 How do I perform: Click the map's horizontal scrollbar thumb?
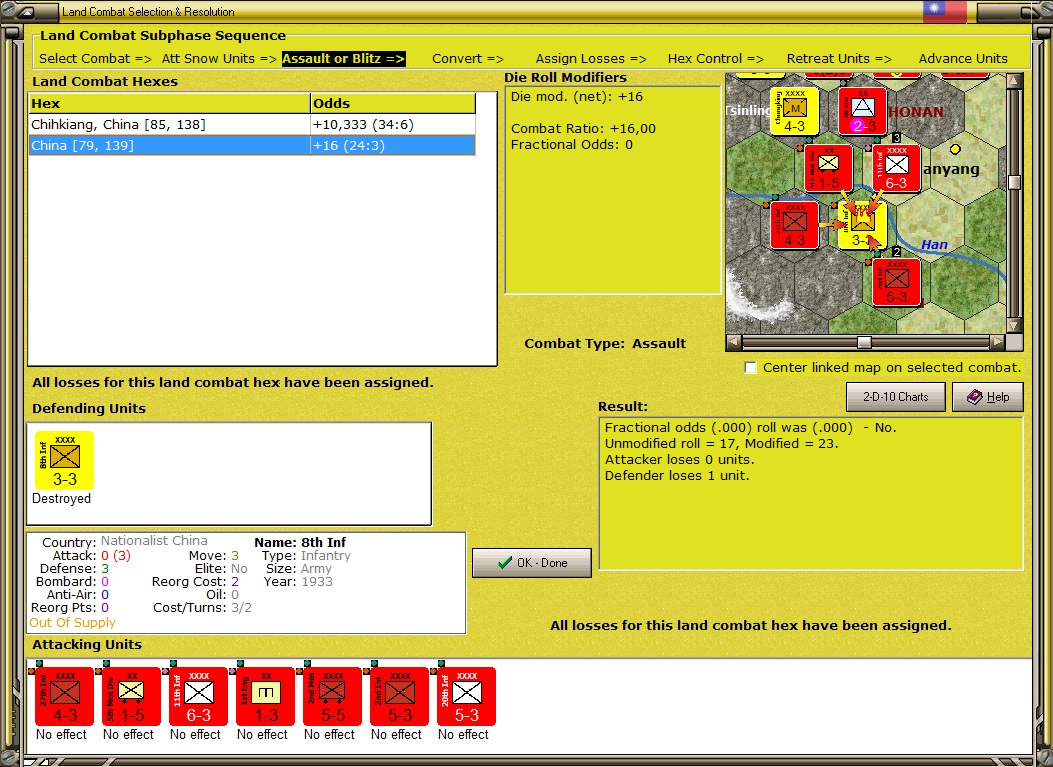coord(864,343)
